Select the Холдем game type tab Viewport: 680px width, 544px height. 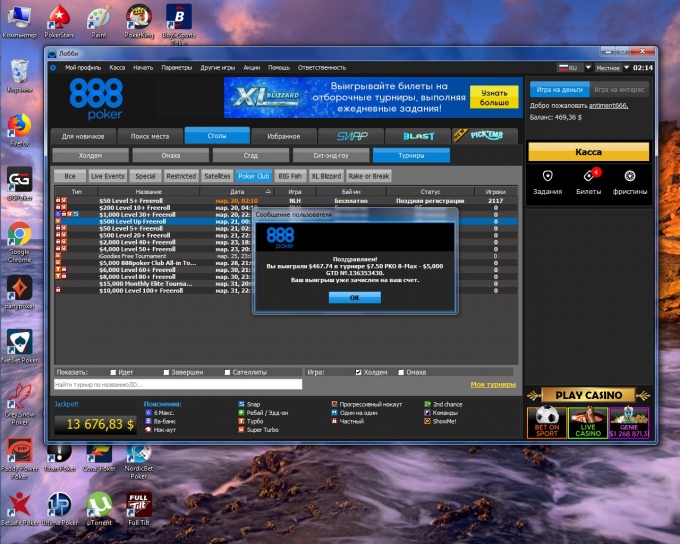90,155
